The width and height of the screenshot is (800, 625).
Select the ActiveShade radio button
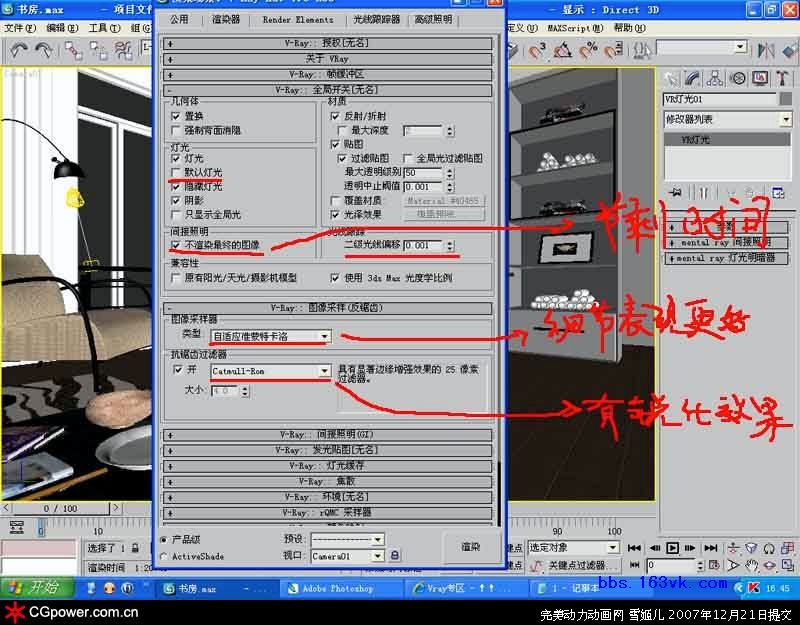(164, 556)
